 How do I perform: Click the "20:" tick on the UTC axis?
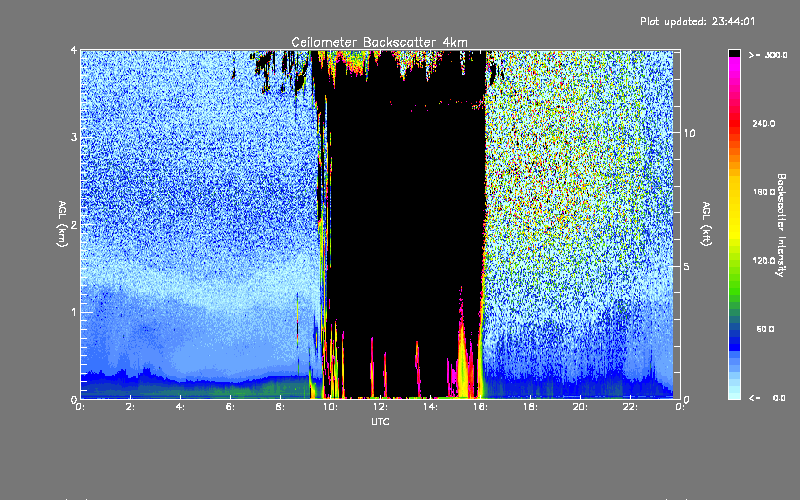click(x=580, y=407)
